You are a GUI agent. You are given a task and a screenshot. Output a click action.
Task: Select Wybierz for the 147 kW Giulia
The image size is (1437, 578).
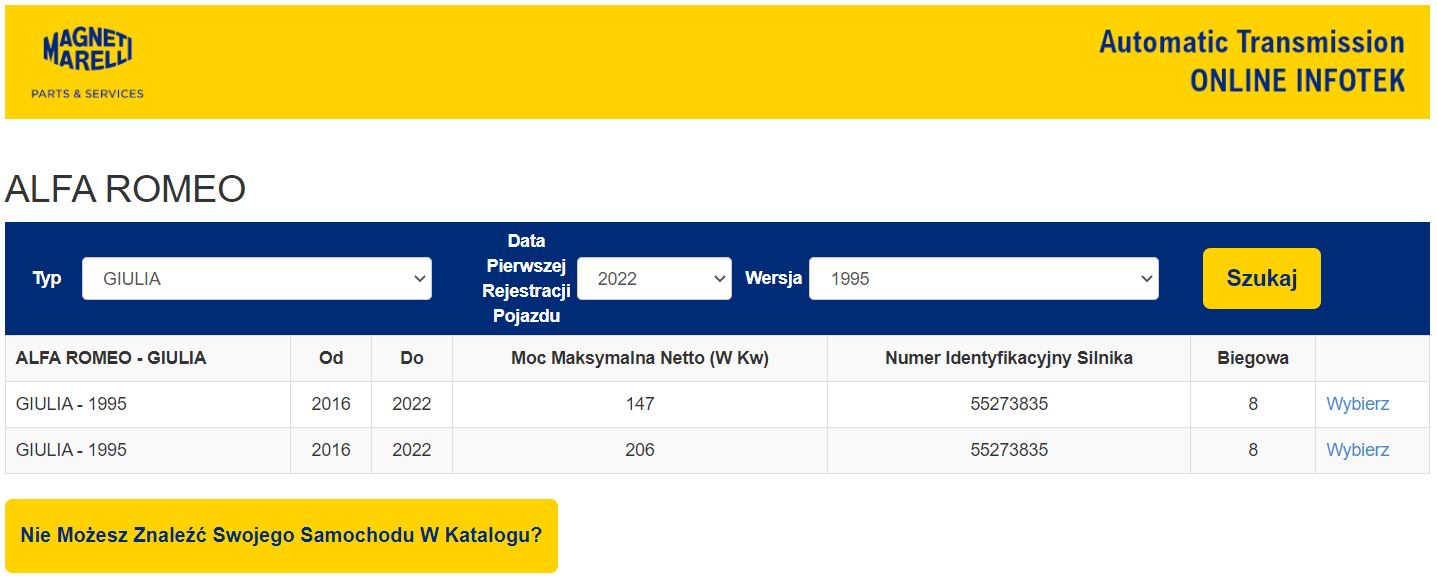coord(1357,404)
